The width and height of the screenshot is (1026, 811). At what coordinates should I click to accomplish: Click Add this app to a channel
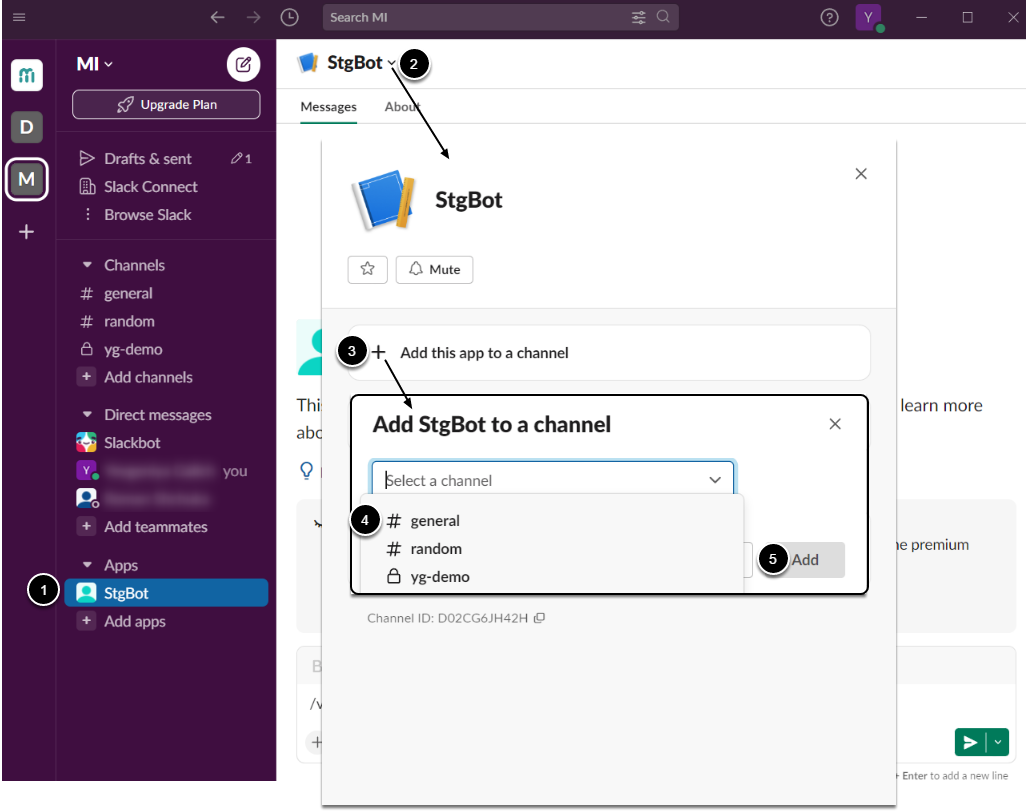pyautogui.click(x=609, y=353)
